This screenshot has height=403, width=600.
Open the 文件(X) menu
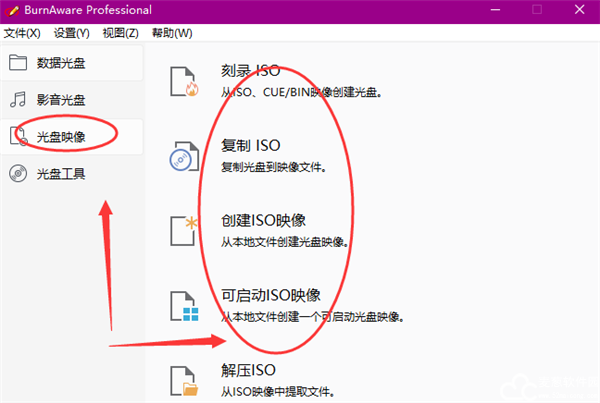tap(22, 33)
